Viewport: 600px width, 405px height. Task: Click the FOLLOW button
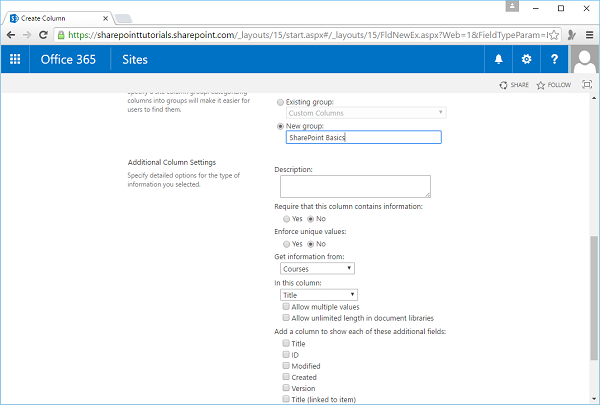coord(554,85)
